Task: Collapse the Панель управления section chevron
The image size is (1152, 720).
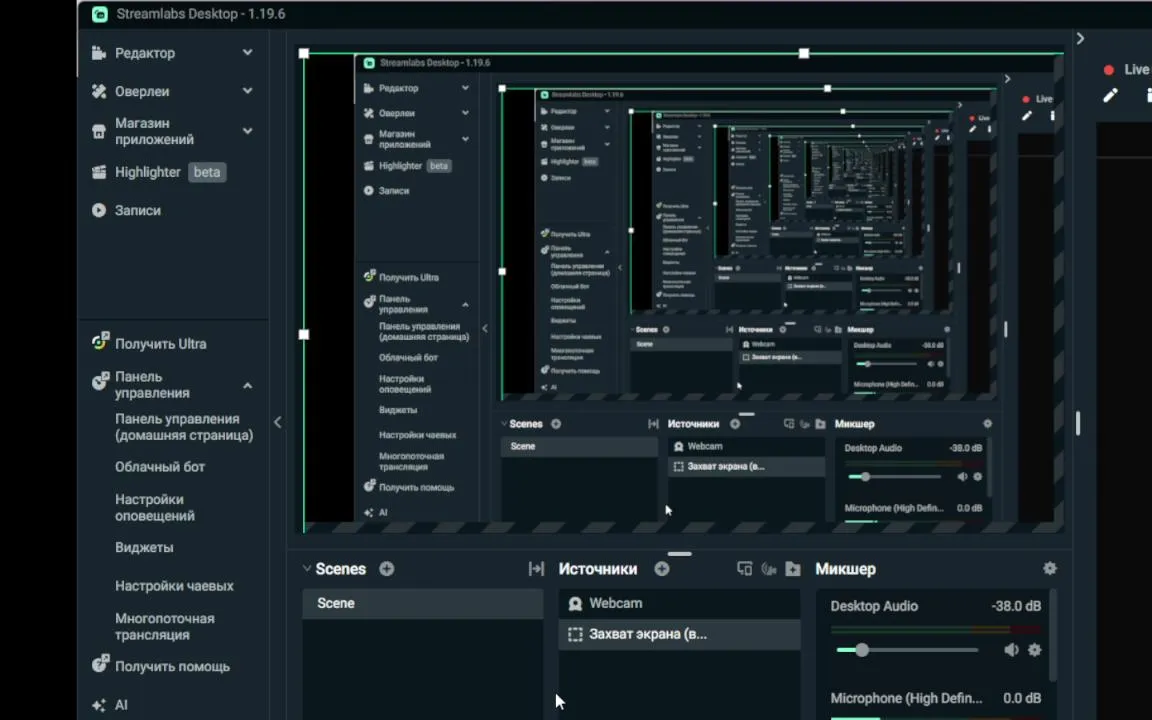Action: pyautogui.click(x=248, y=386)
